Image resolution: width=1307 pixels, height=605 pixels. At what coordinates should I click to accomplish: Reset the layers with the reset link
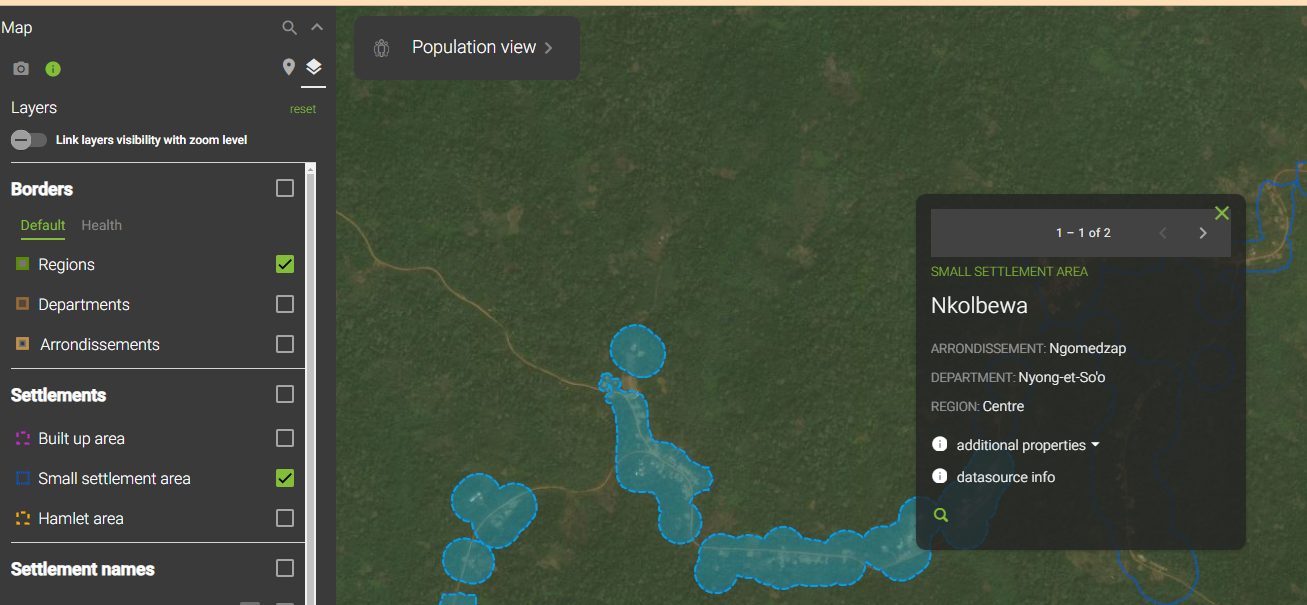click(303, 109)
